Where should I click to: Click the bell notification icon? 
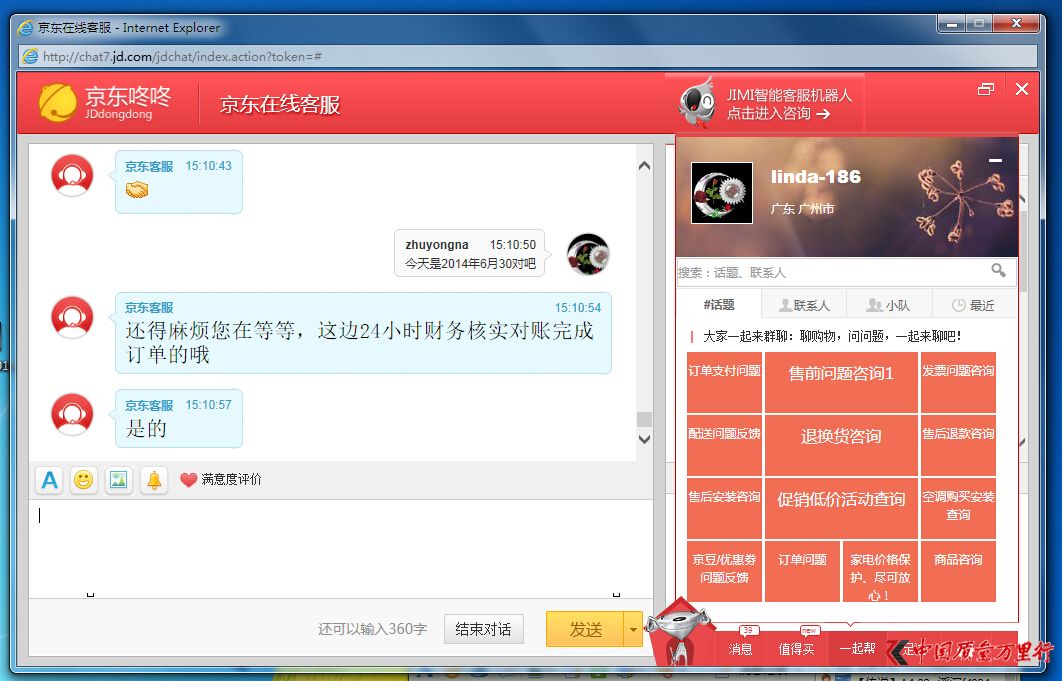tap(154, 480)
